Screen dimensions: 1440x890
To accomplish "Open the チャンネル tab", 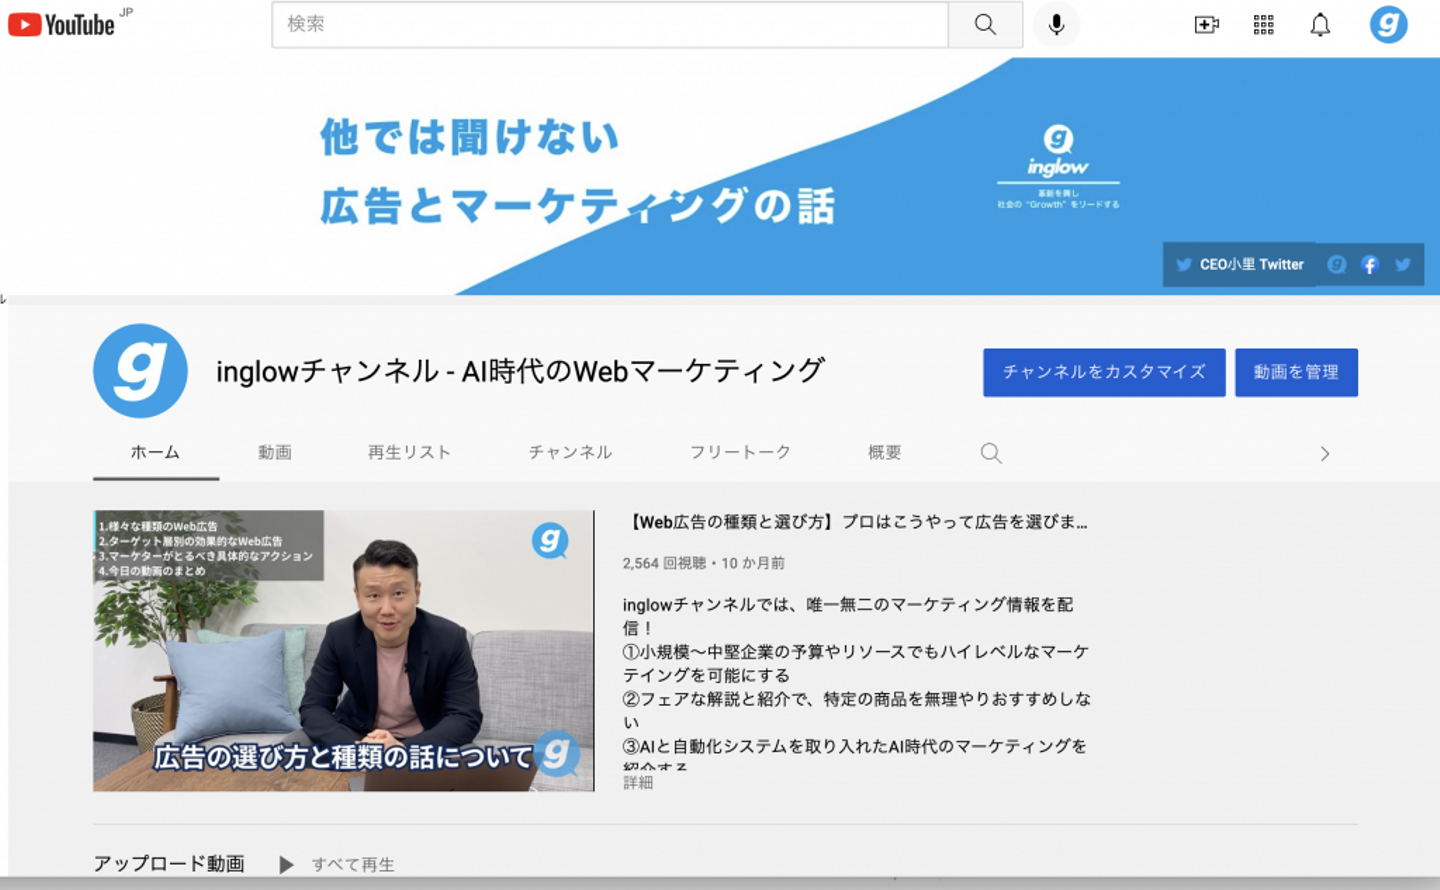I will (570, 453).
